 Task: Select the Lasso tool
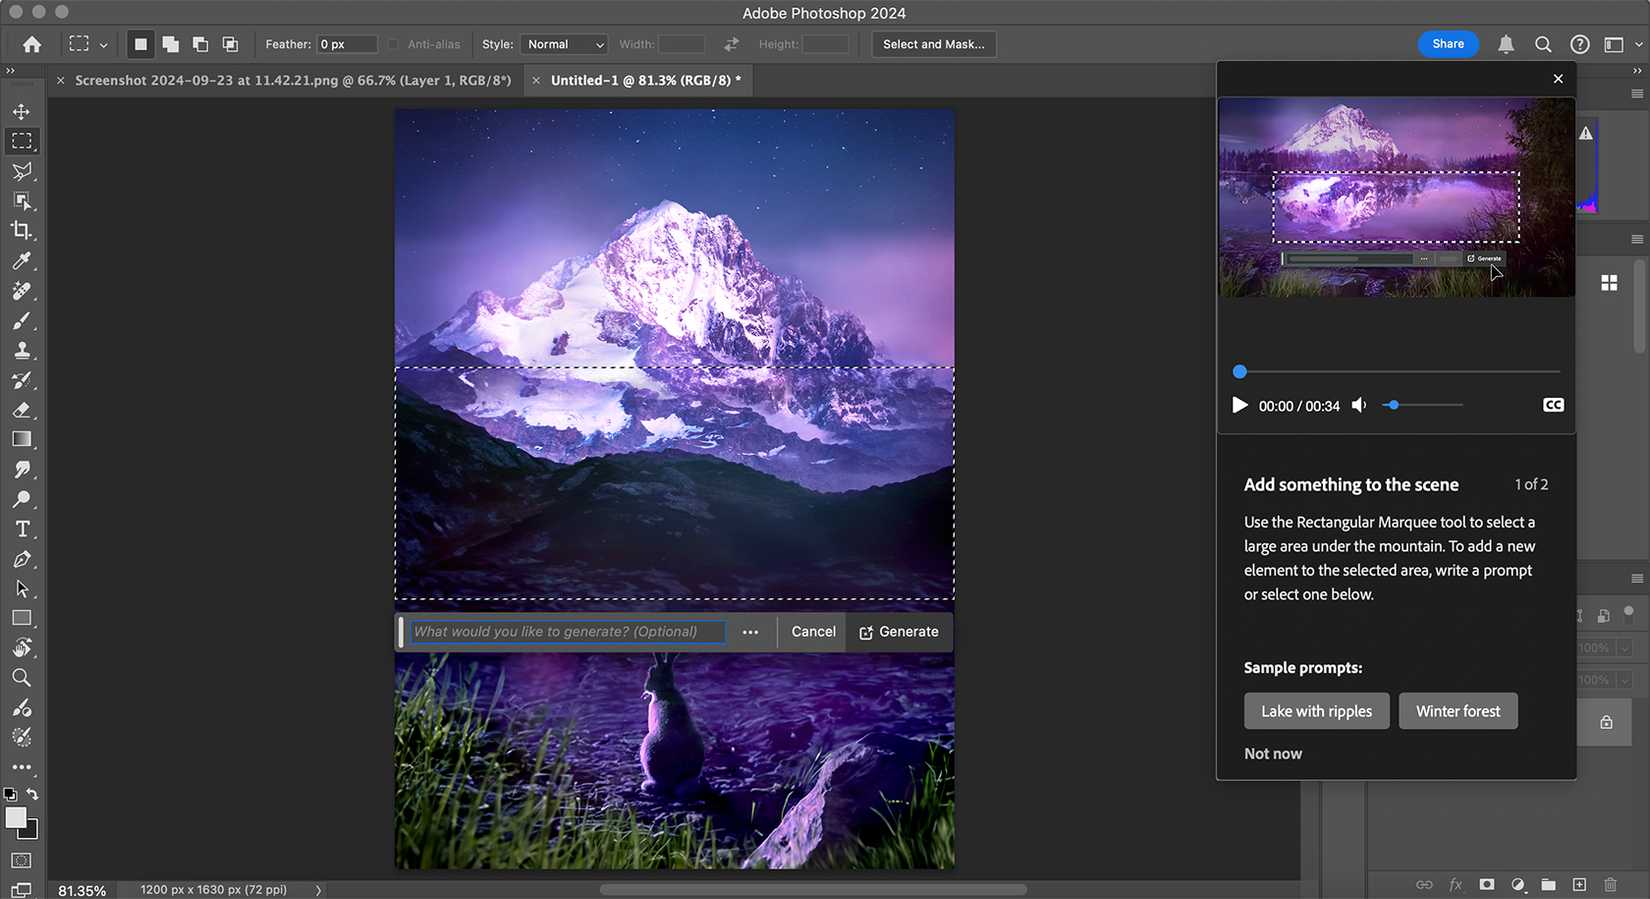coord(21,171)
